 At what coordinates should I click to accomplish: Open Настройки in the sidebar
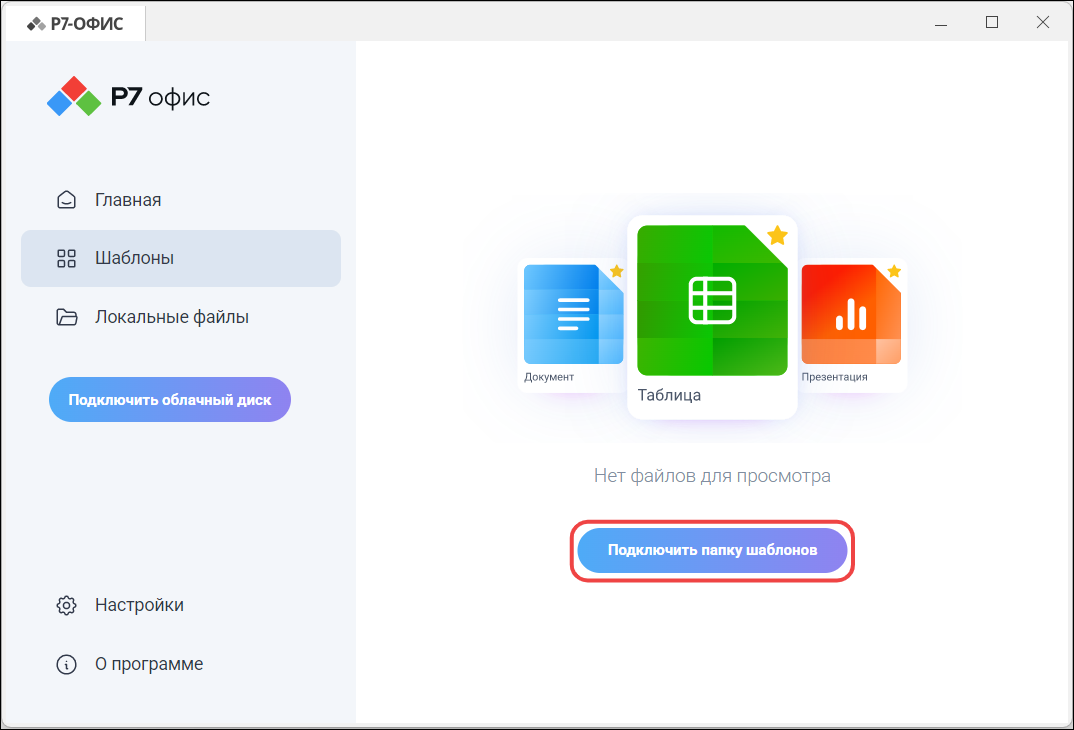tap(181, 605)
